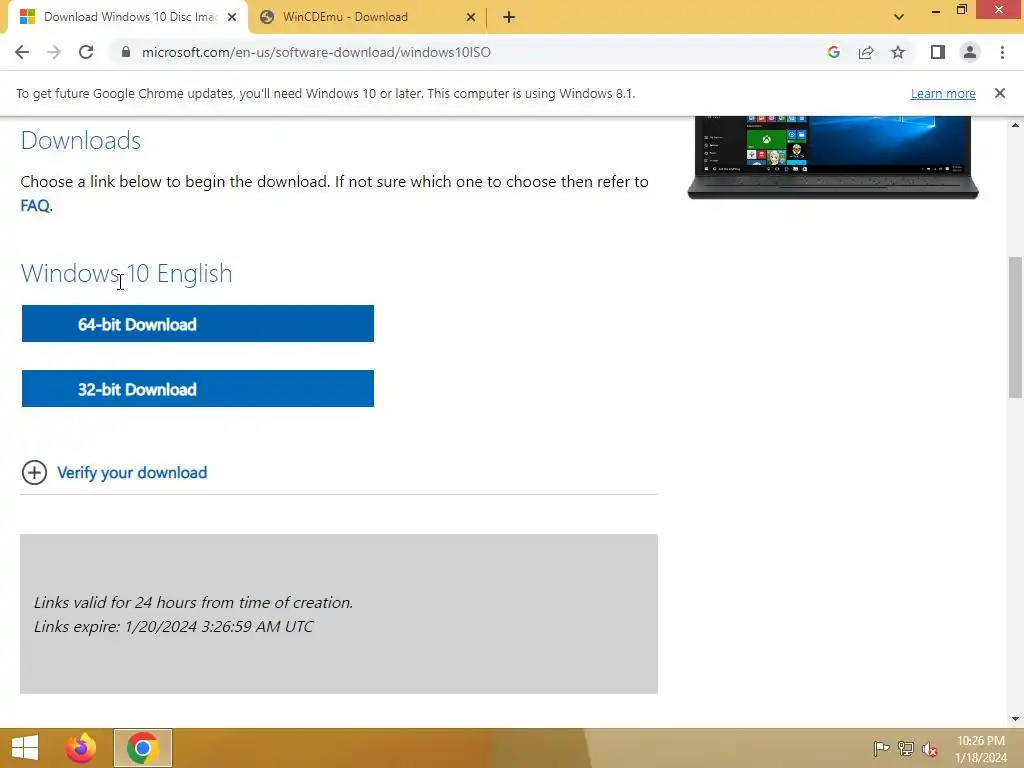Close the Download Windows 10 Disc Image tab
The image size is (1024, 768).
pyautogui.click(x=232, y=17)
